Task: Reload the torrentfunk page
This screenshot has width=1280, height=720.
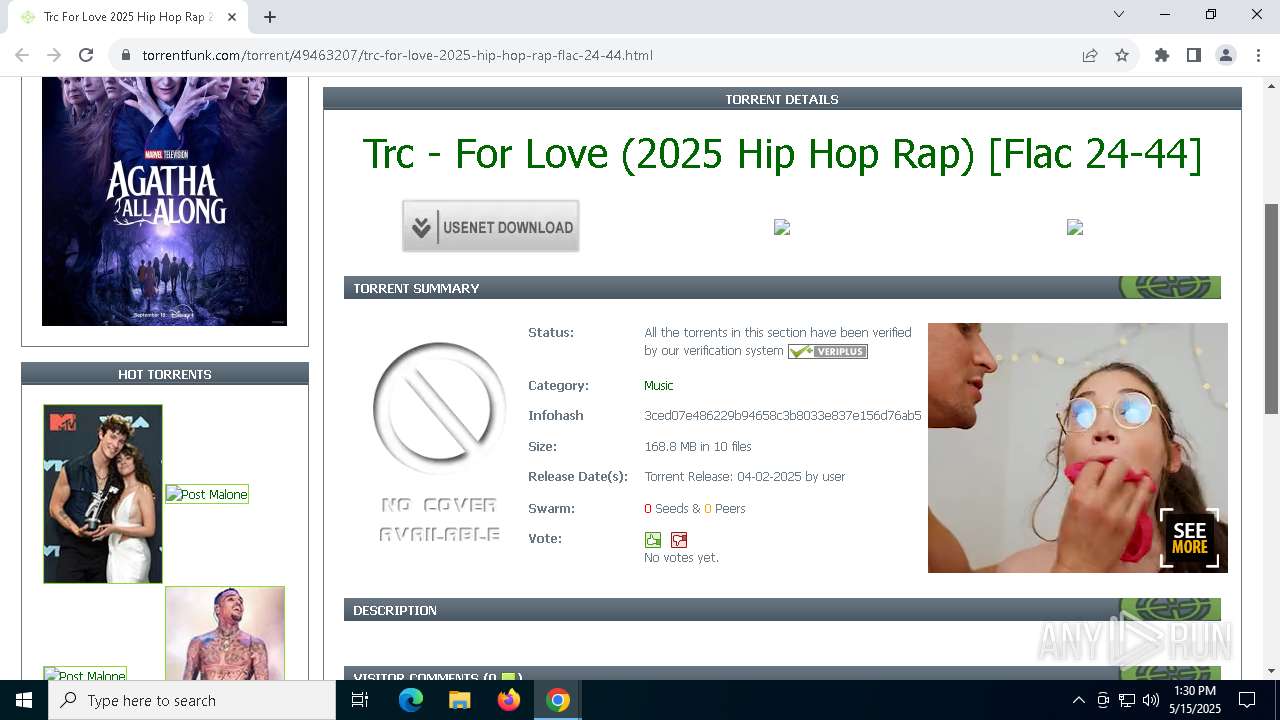Action: pos(86,55)
